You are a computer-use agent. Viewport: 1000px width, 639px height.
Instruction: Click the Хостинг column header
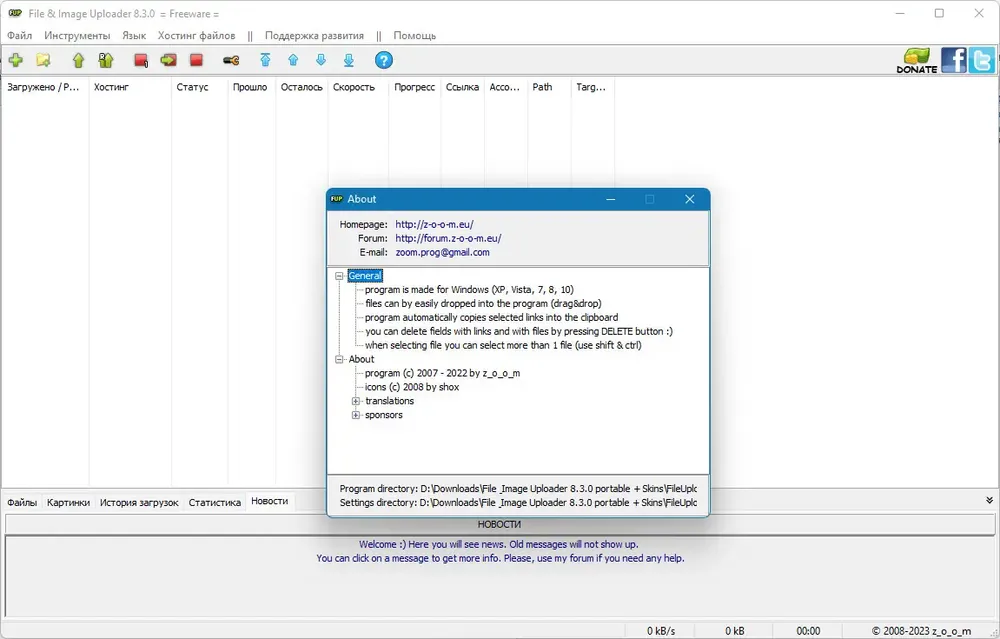click(111, 87)
